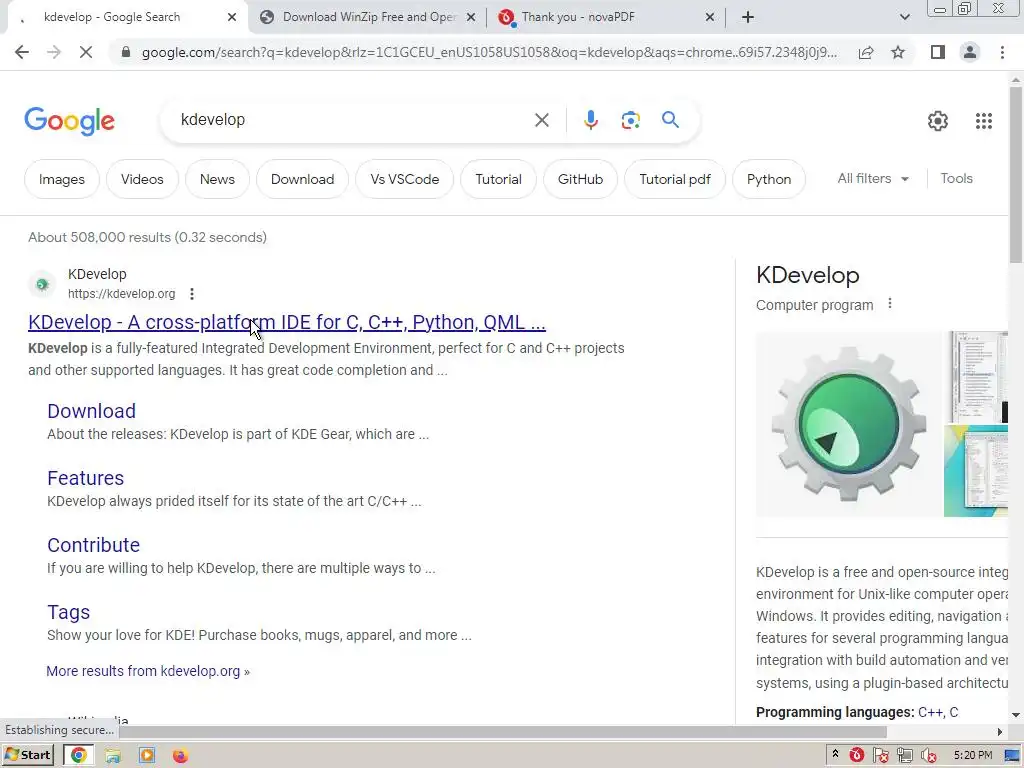Screen dimensions: 1024x768
Task: Open the Features sitelink
Action: click(x=86, y=478)
